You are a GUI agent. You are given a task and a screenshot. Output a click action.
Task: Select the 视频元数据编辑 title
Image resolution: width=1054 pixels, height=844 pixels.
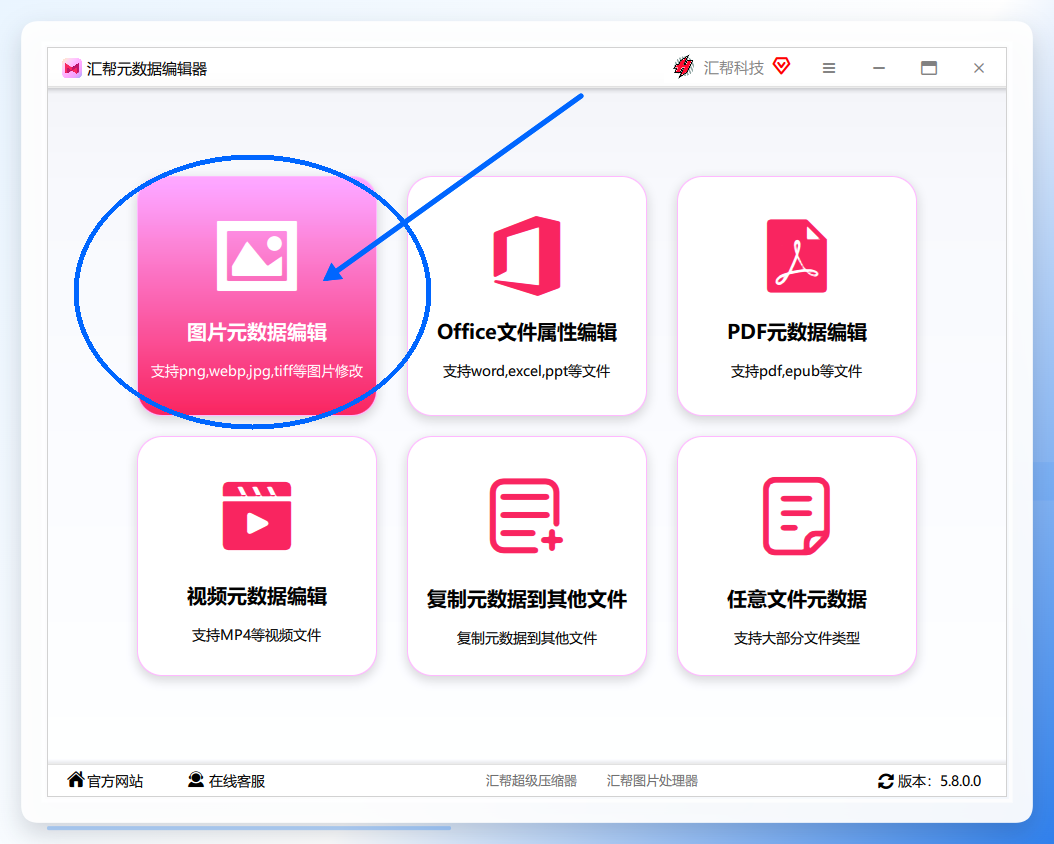coord(257,596)
